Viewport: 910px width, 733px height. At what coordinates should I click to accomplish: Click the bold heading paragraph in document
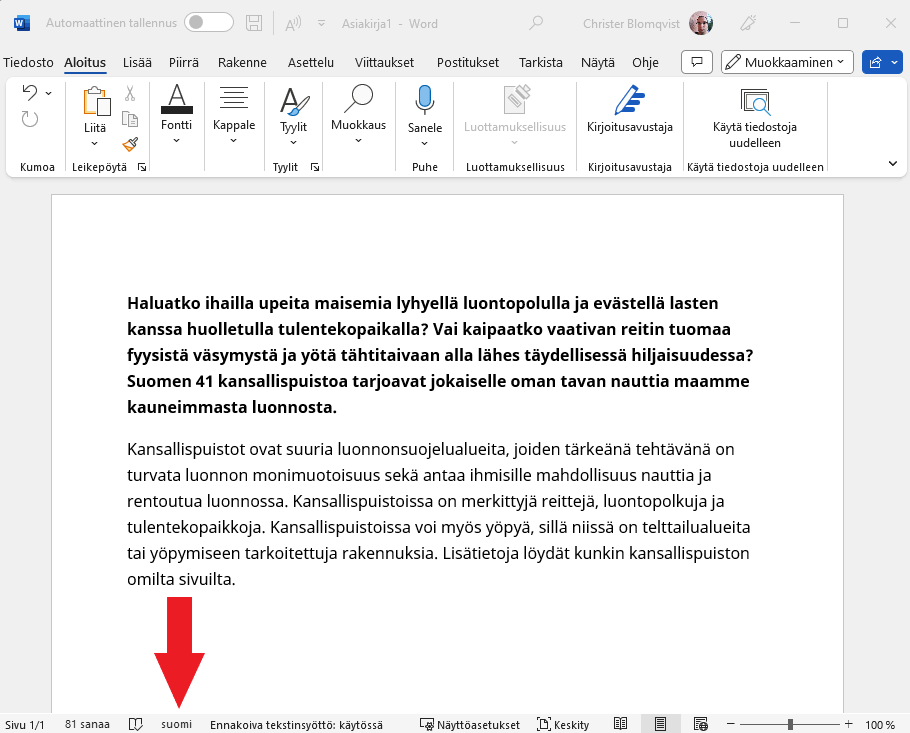[440, 355]
